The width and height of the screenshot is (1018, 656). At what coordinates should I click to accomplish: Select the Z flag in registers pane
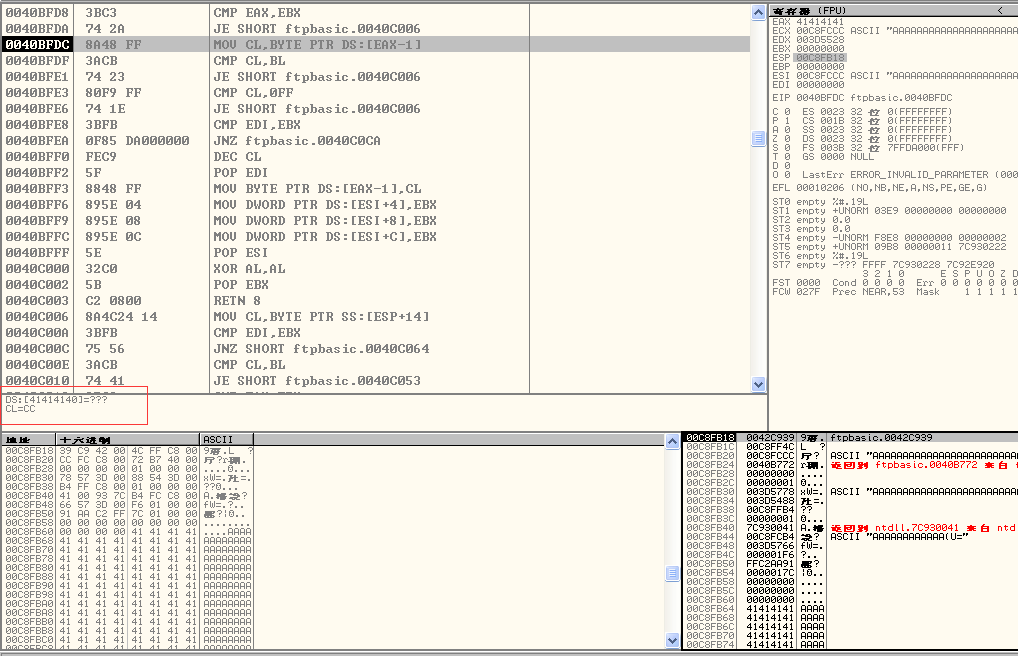click(776, 138)
